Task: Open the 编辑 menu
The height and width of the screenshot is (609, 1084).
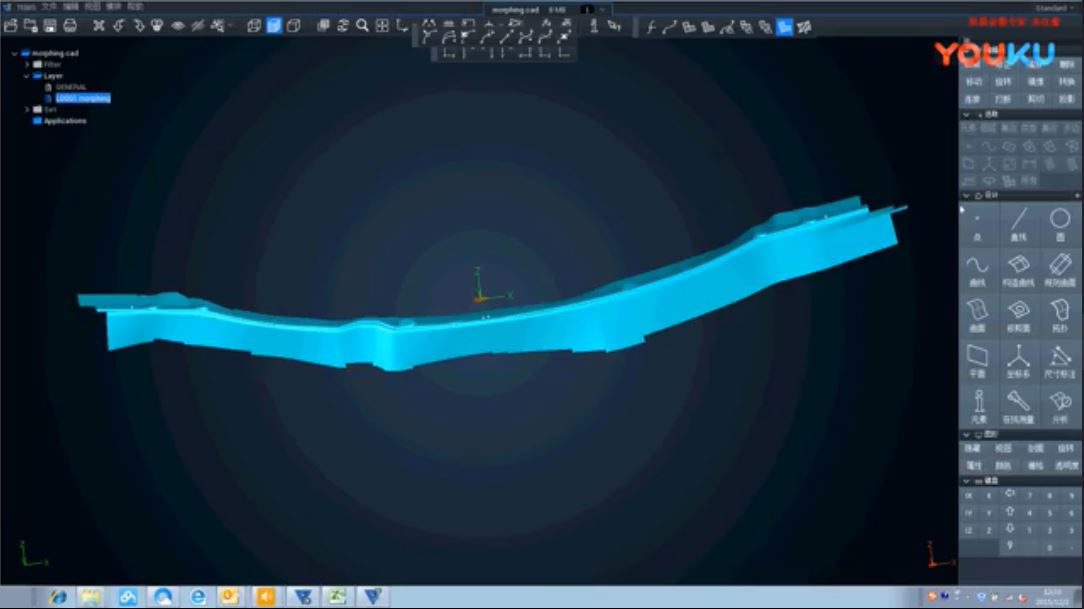Action: [x=71, y=7]
